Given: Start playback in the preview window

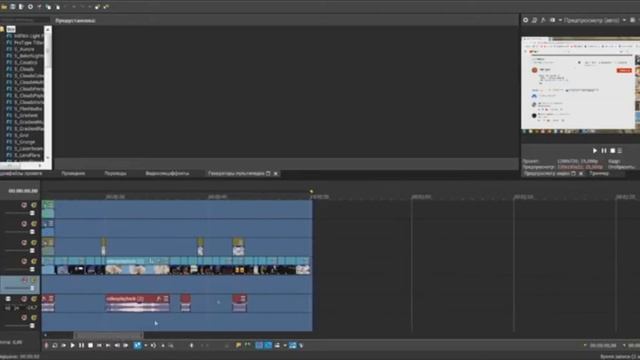Looking at the screenshot, I should pyautogui.click(x=595, y=151).
